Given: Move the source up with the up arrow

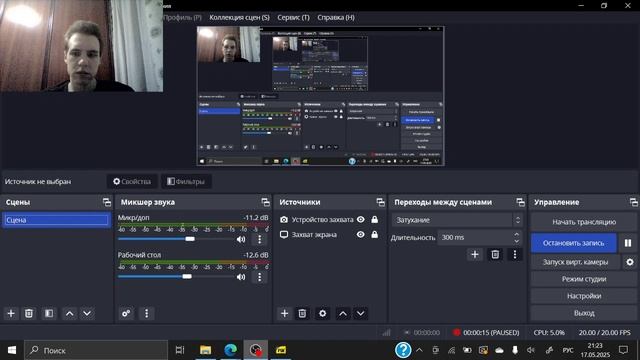Looking at the screenshot, I should coord(343,313).
